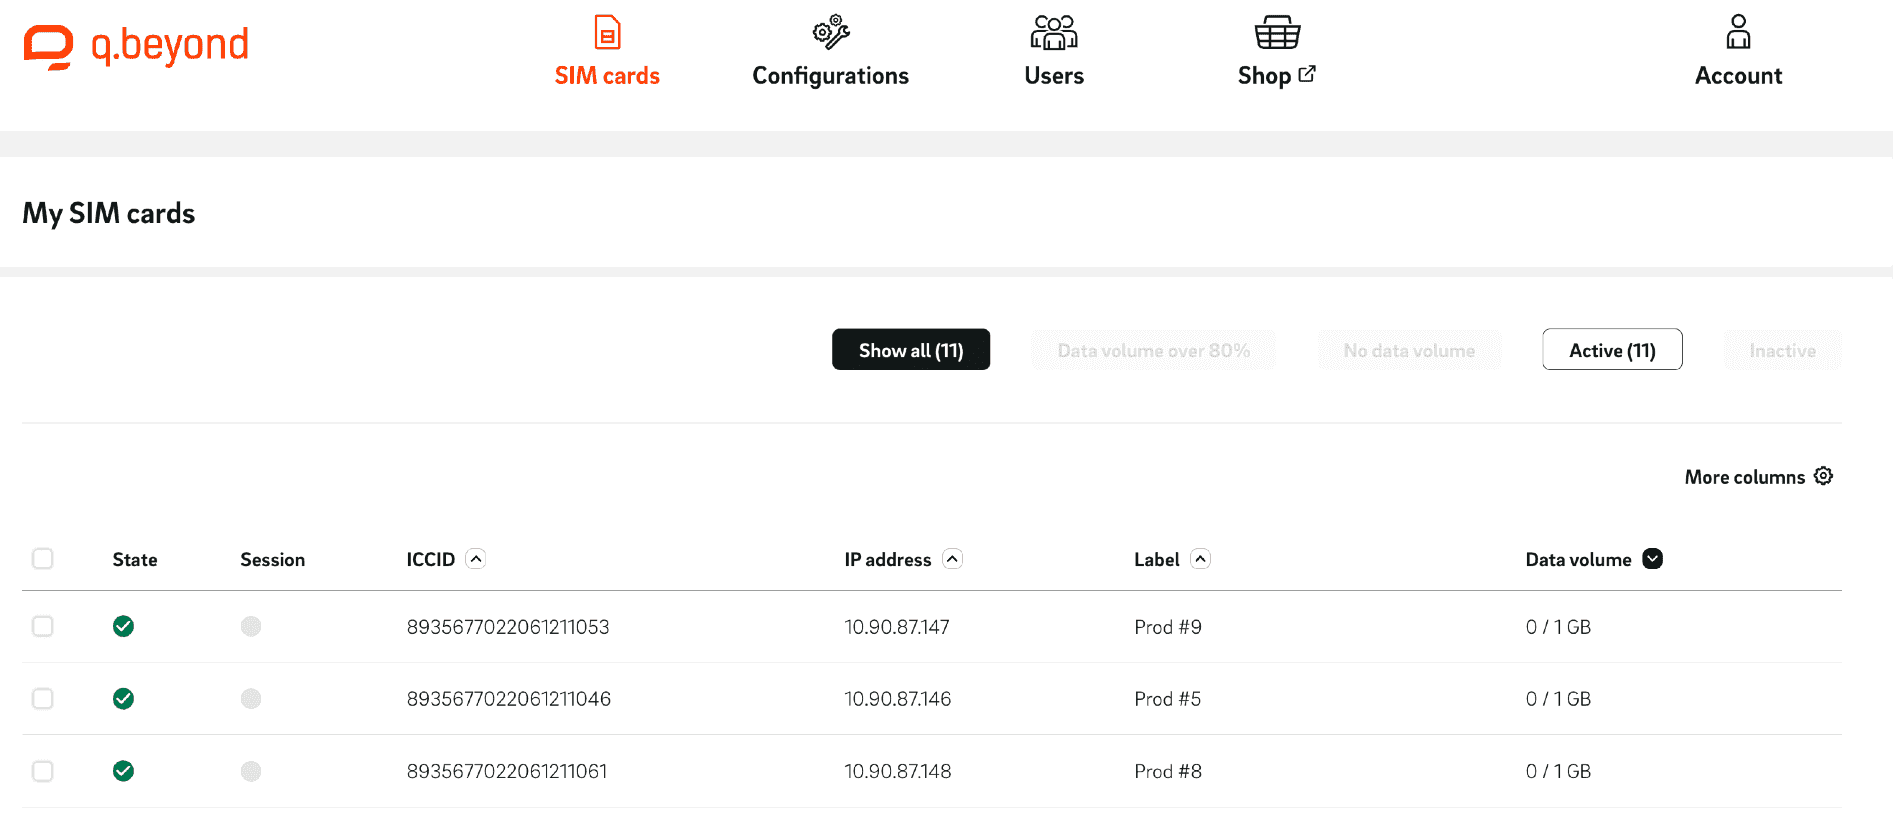Click the q.beyond logo
This screenshot has width=1893, height=815.
click(x=136, y=46)
